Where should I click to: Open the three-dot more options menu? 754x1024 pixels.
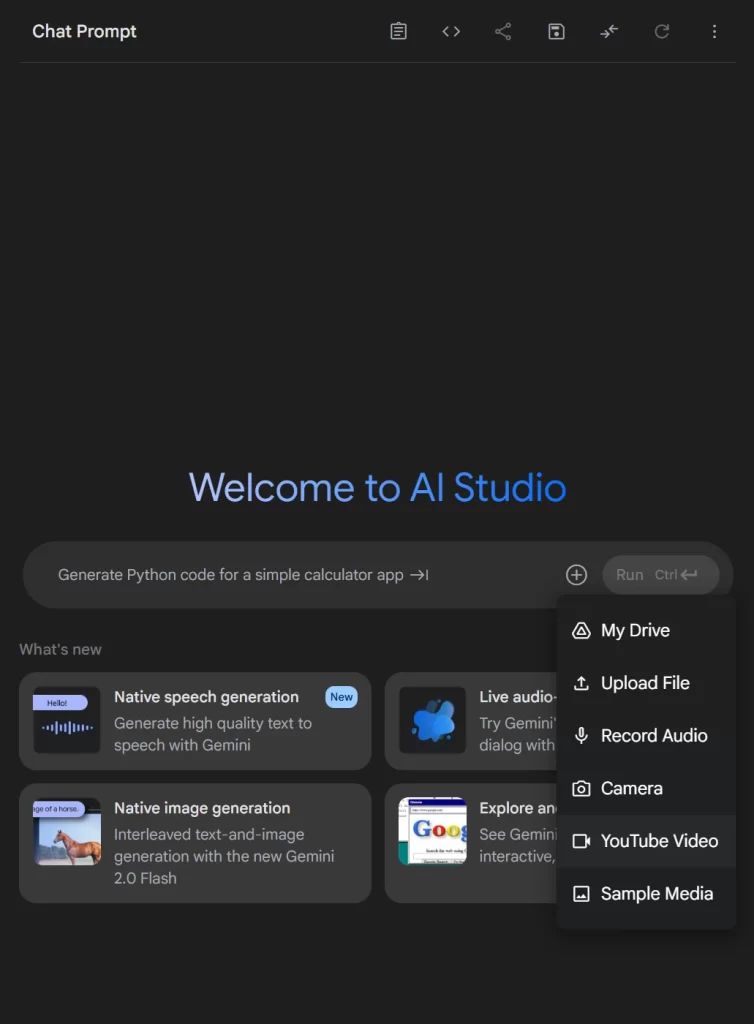click(714, 31)
